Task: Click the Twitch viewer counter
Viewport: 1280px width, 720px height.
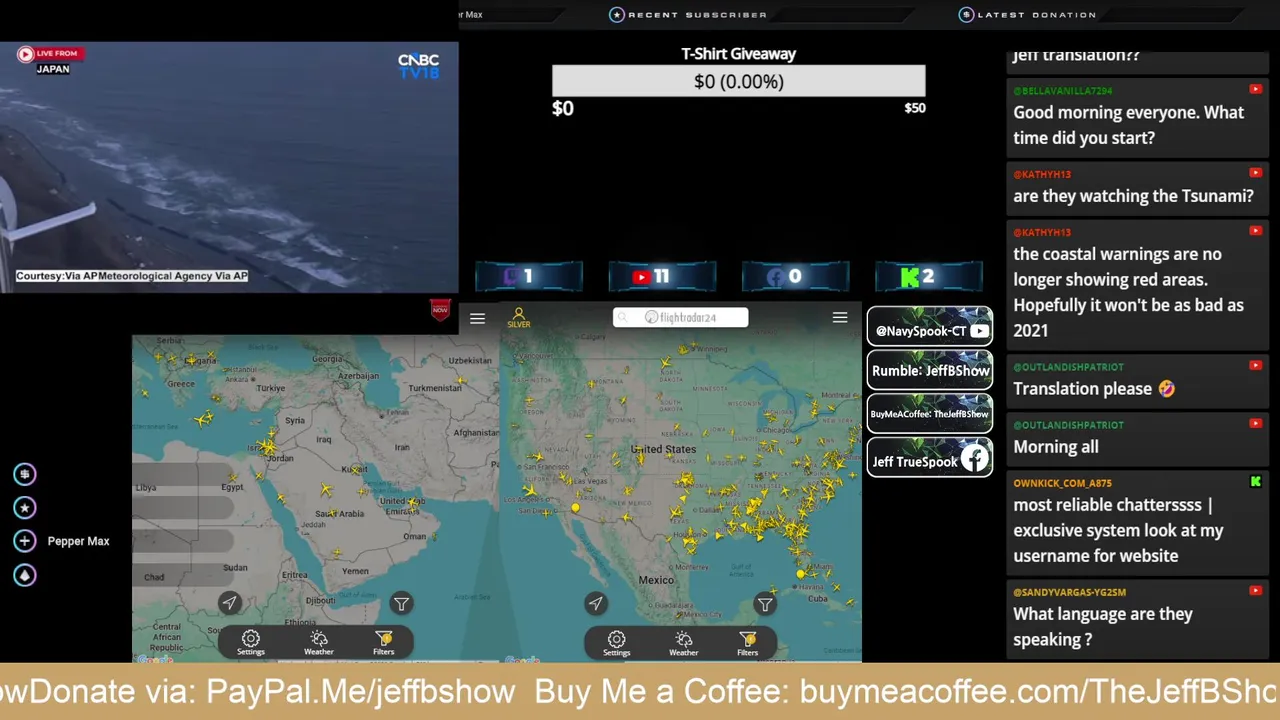Action: click(529, 277)
